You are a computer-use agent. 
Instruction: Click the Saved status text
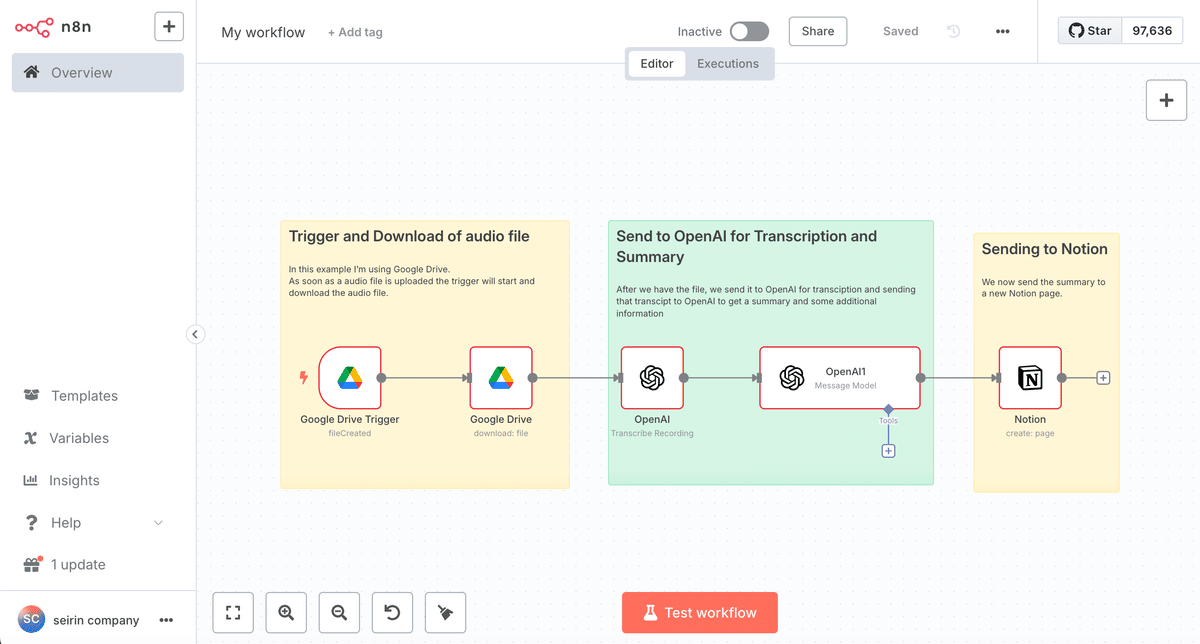pyautogui.click(x=900, y=31)
